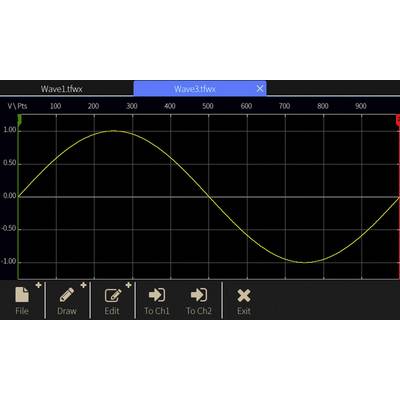Click the red end marker

[398, 121]
